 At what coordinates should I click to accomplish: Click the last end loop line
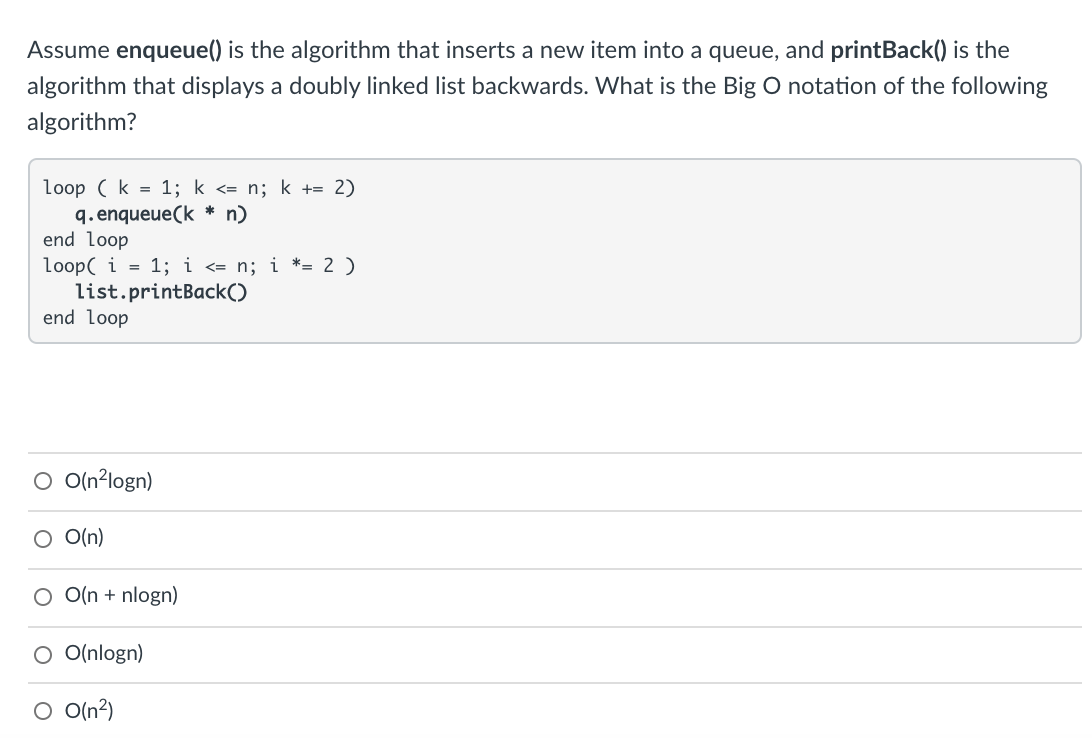86,318
